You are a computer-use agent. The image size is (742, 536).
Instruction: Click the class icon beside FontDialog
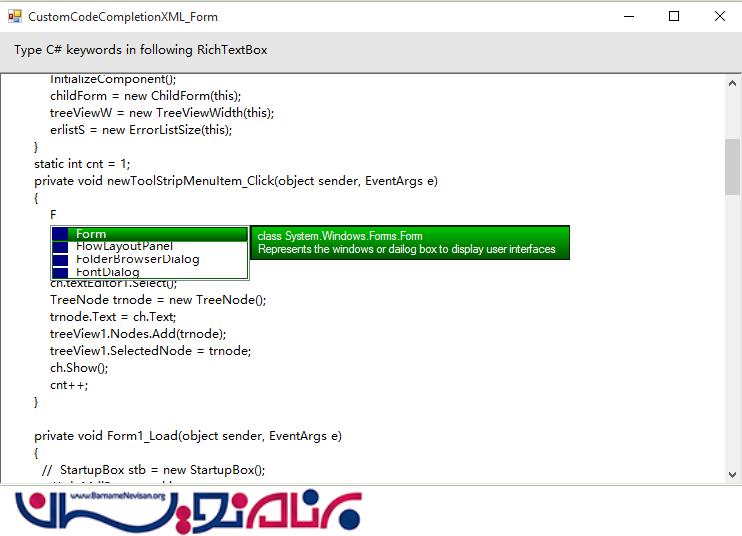(60, 272)
